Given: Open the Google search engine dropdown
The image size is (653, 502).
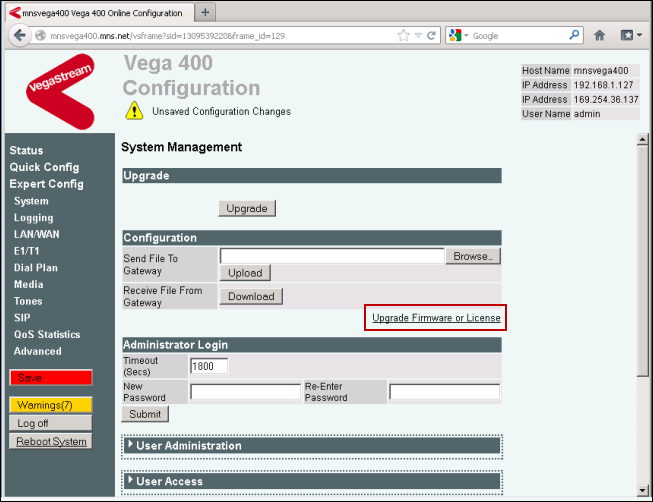Looking at the screenshot, I should tap(459, 35).
